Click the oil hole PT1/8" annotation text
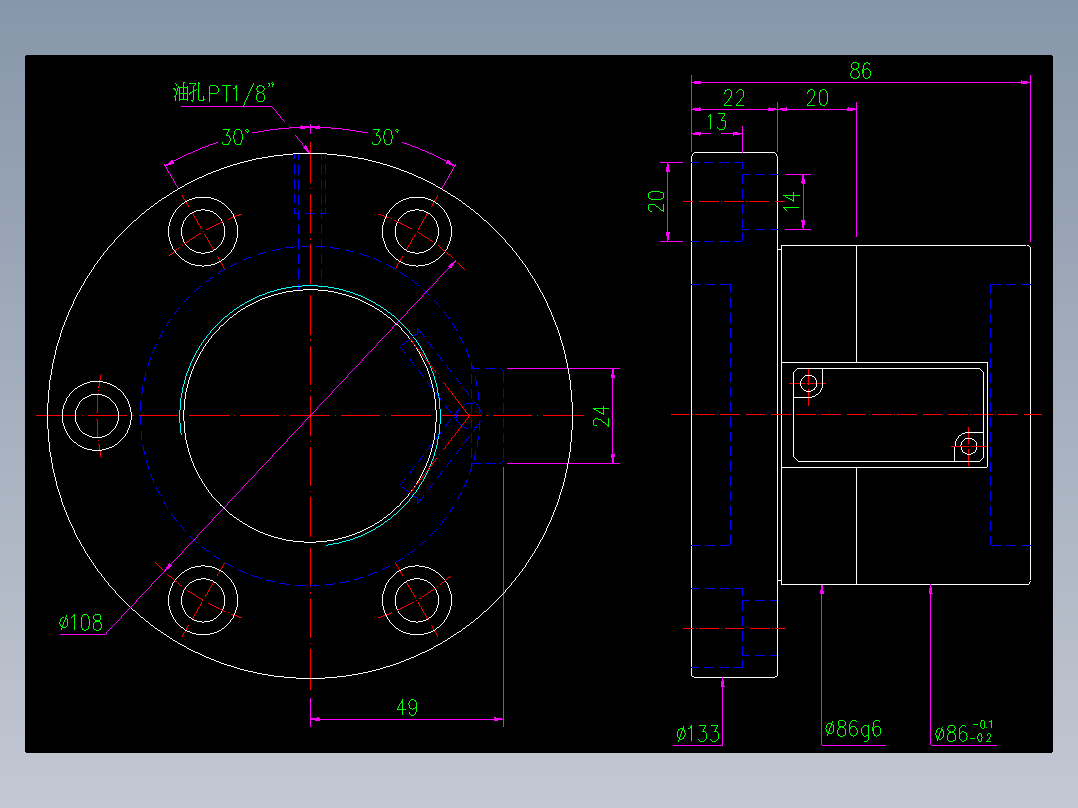This screenshot has height=808, width=1078. (x=224, y=92)
